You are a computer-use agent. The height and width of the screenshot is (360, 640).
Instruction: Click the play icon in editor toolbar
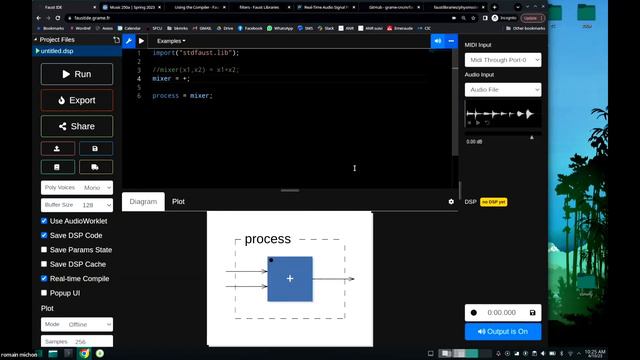click(x=141, y=41)
